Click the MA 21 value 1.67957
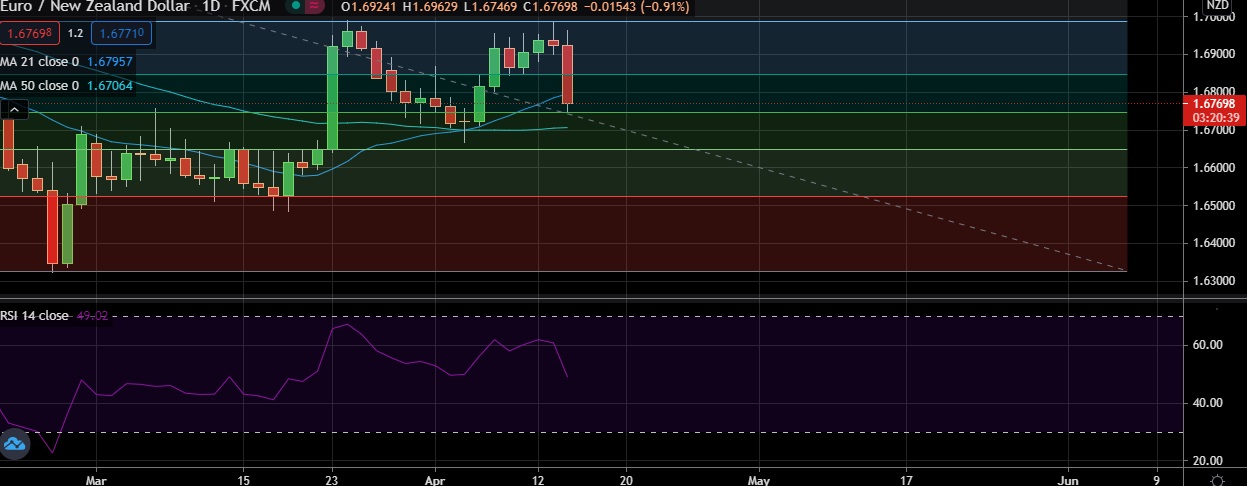 point(110,62)
